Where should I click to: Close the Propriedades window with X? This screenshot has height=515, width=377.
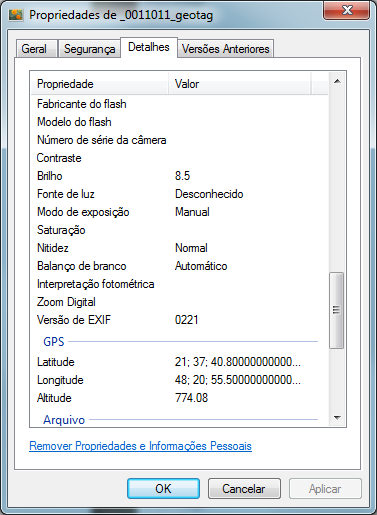(346, 10)
